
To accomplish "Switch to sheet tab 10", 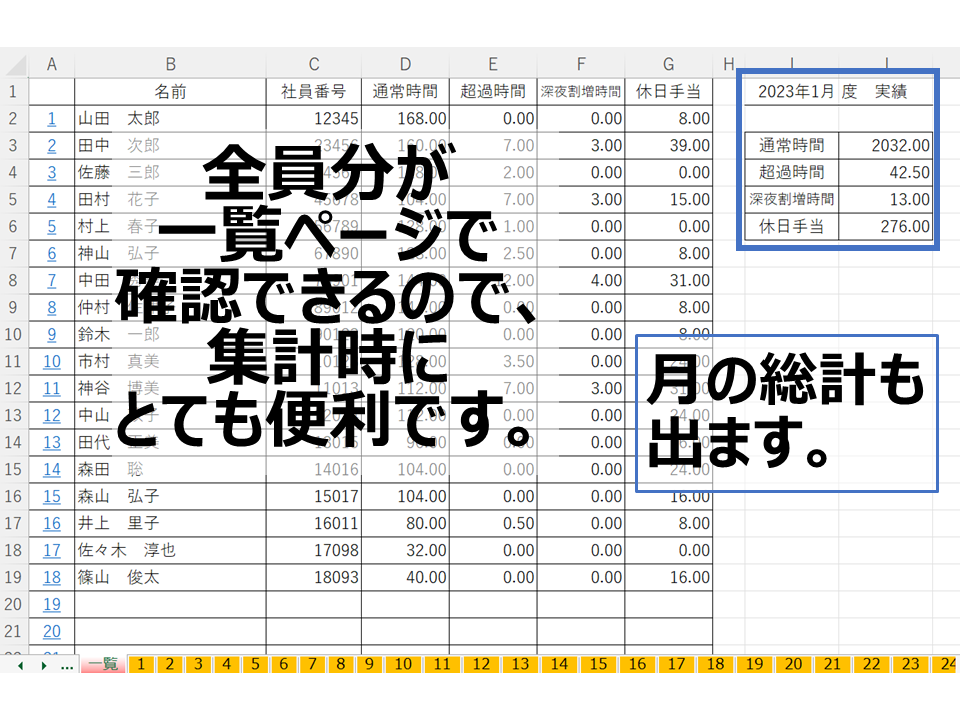I will [403, 664].
